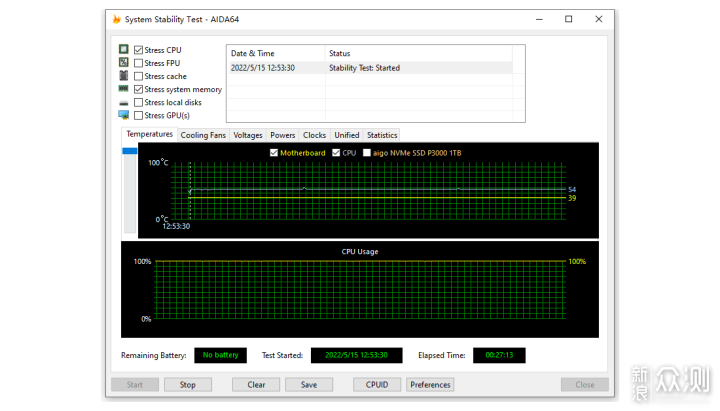Click the motherboard temperature value 39

pos(572,198)
